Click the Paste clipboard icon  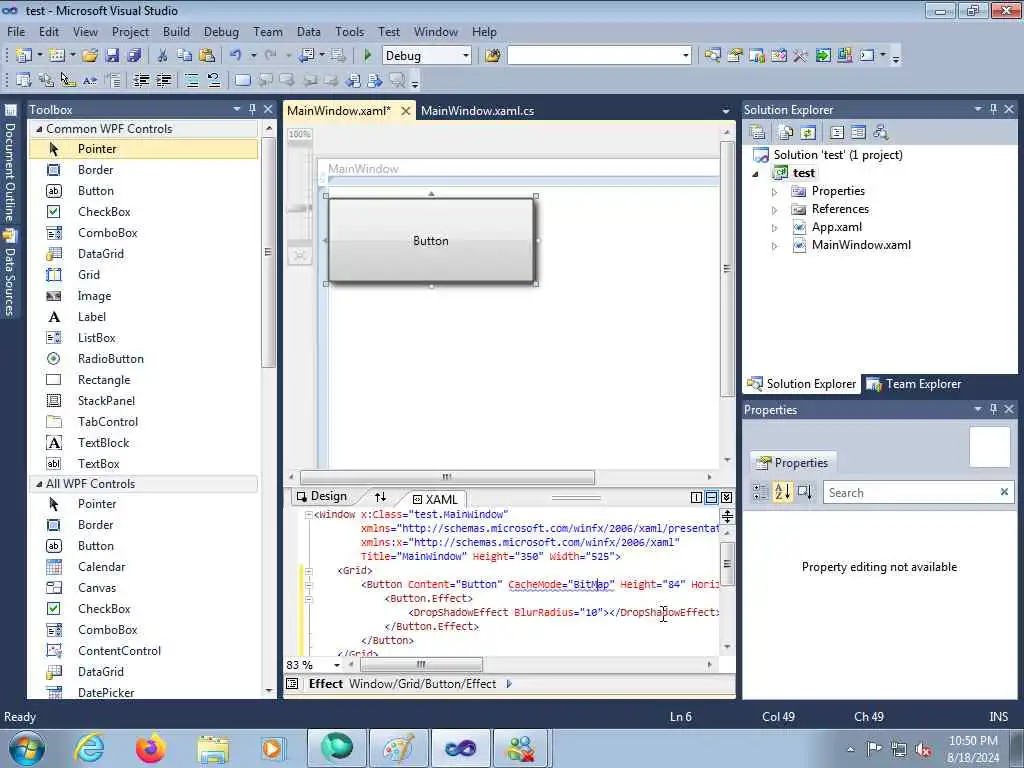click(207, 56)
